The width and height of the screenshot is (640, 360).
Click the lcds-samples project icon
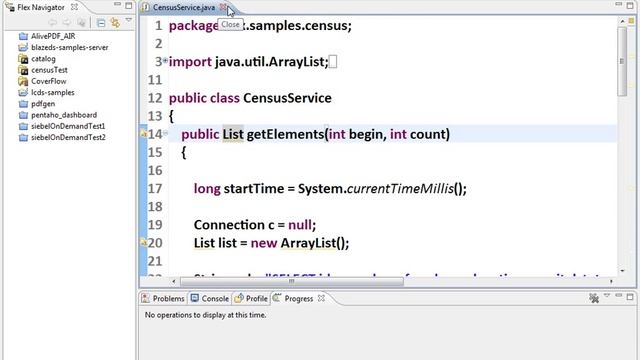tap(23, 93)
